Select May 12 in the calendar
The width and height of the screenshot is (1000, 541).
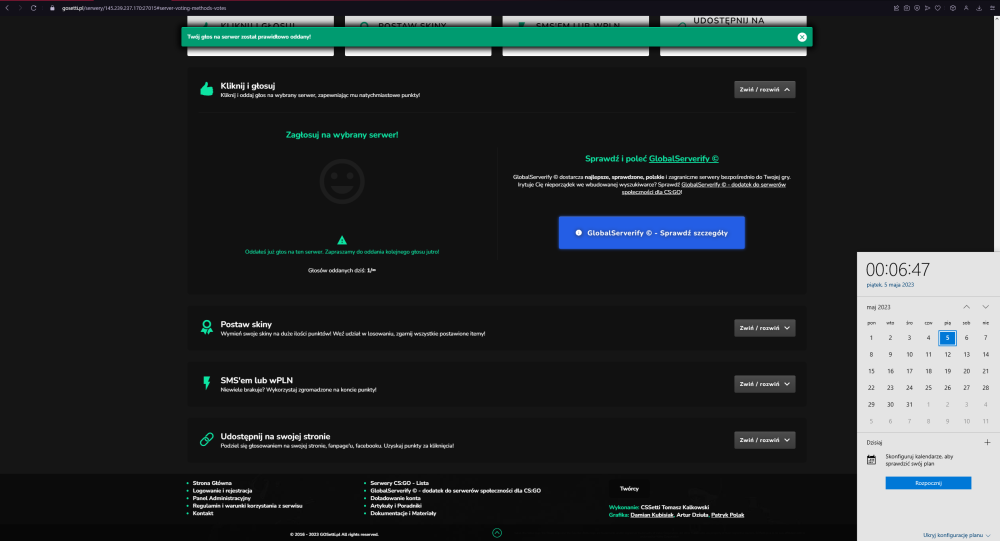coord(947,354)
